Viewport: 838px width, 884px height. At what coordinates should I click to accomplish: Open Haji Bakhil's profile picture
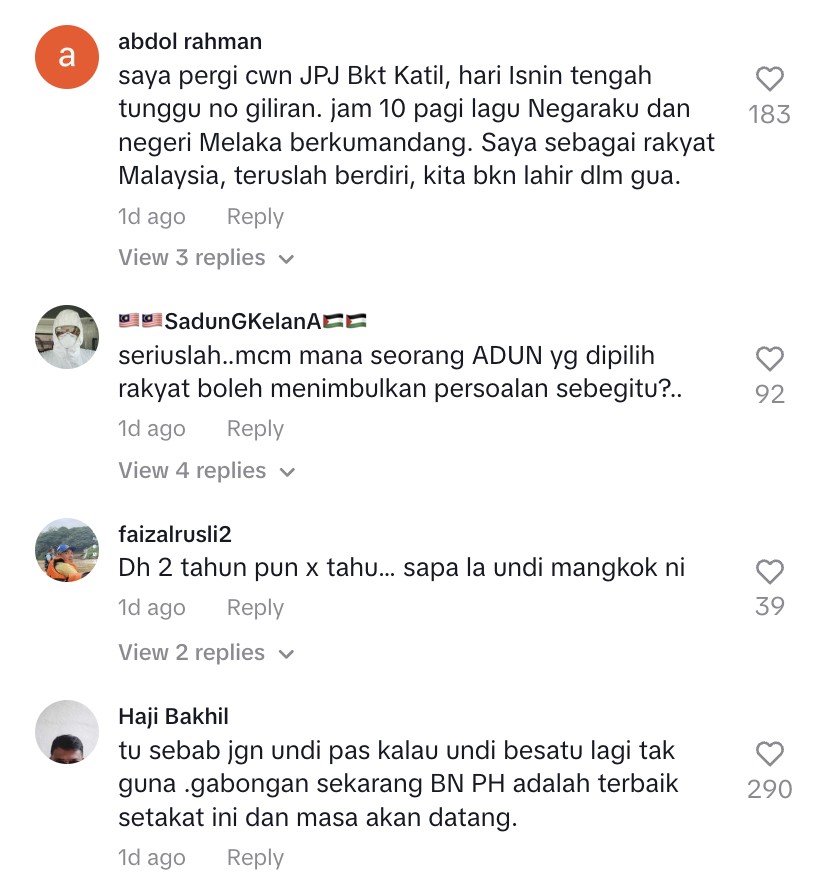pyautogui.click(x=67, y=732)
